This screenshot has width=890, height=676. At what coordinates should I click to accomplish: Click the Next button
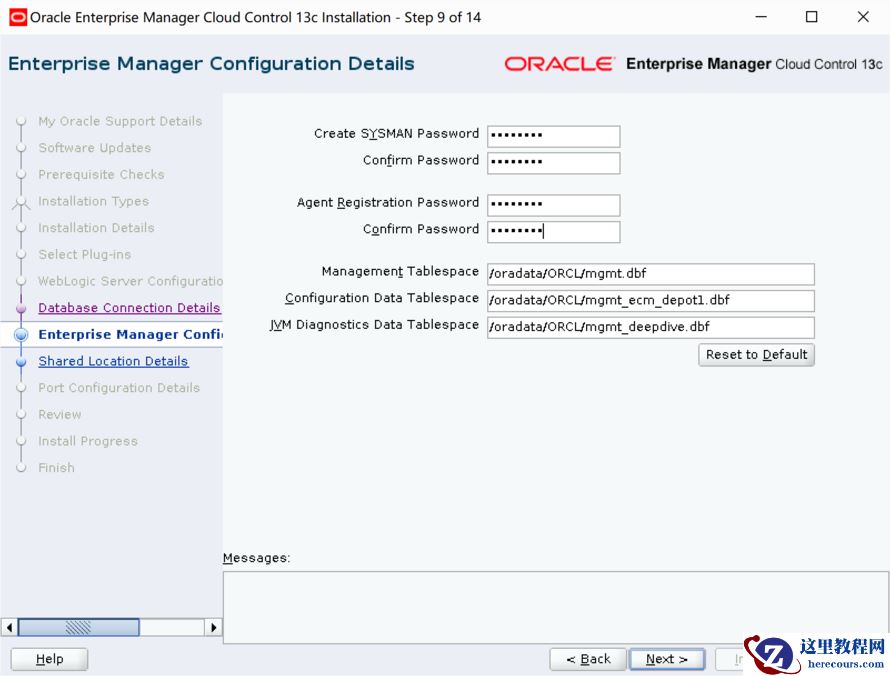click(x=667, y=659)
